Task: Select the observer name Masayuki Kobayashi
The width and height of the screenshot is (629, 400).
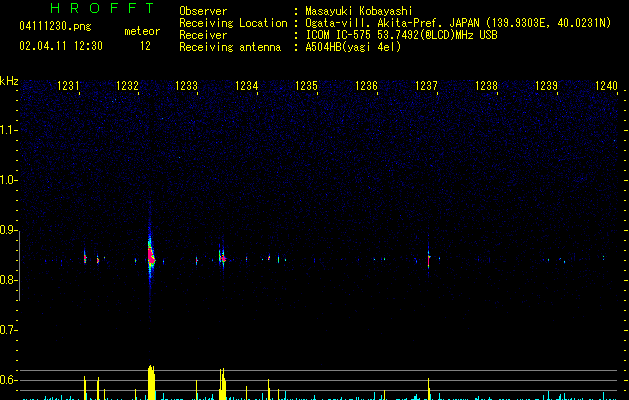Action: [x=359, y=11]
